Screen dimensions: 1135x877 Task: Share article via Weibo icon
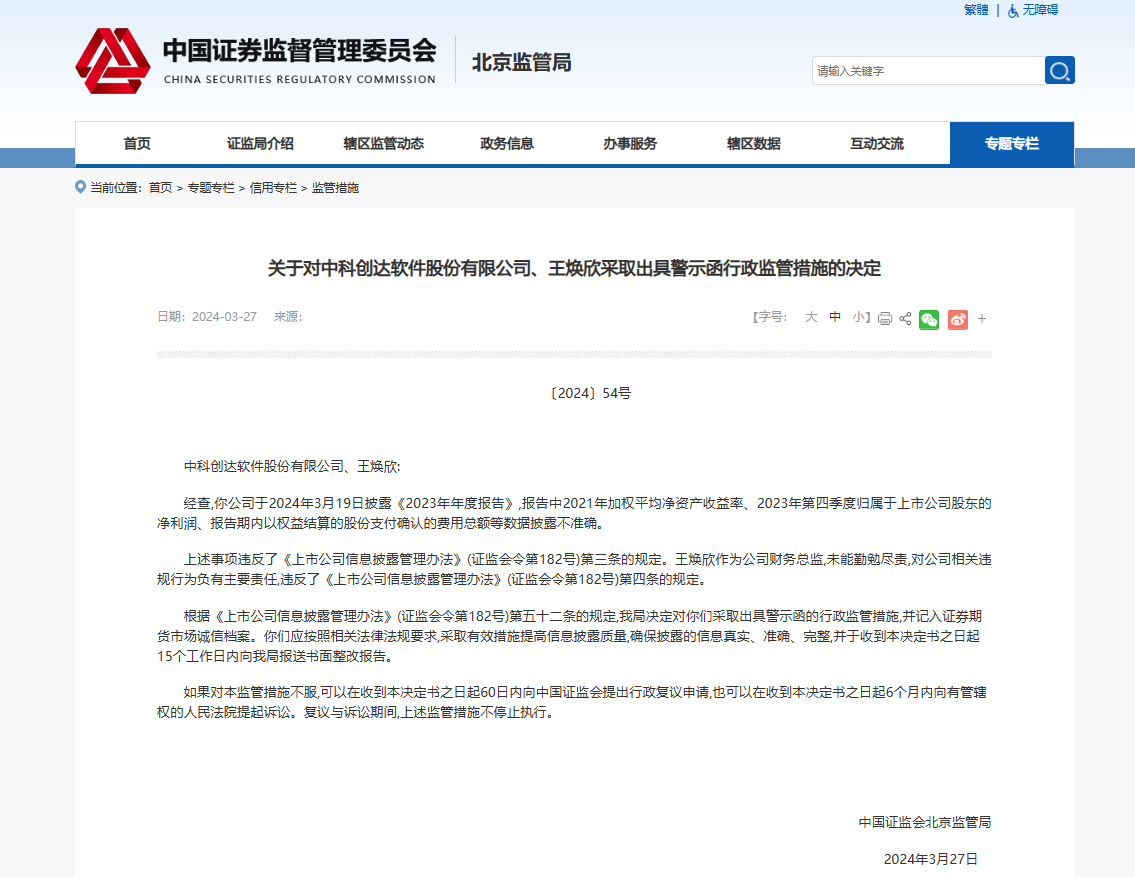tap(958, 319)
